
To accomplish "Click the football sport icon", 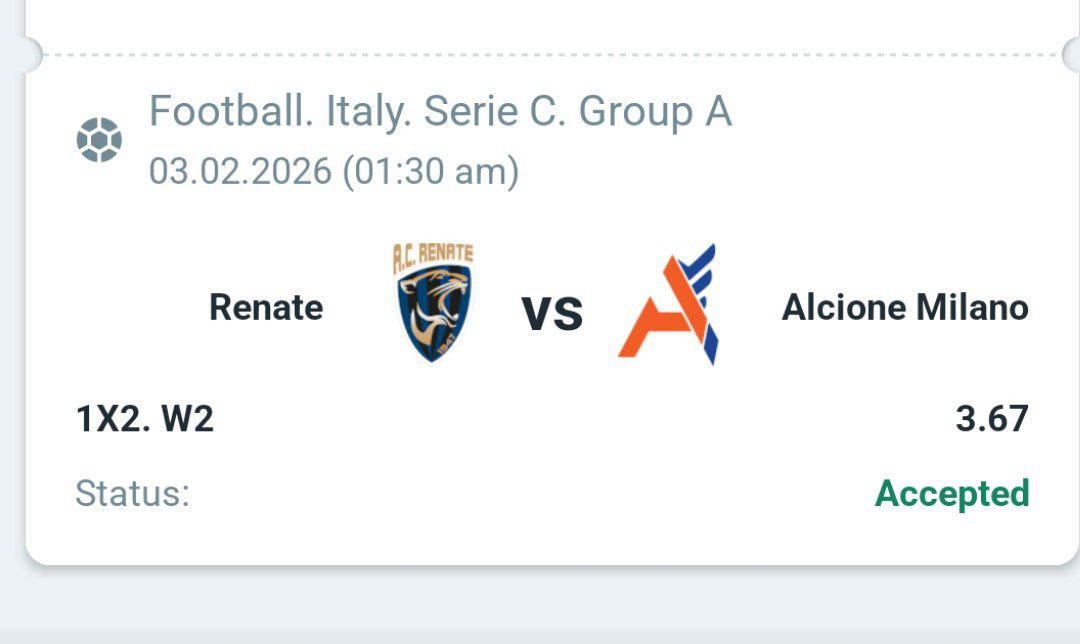I will tap(99, 140).
